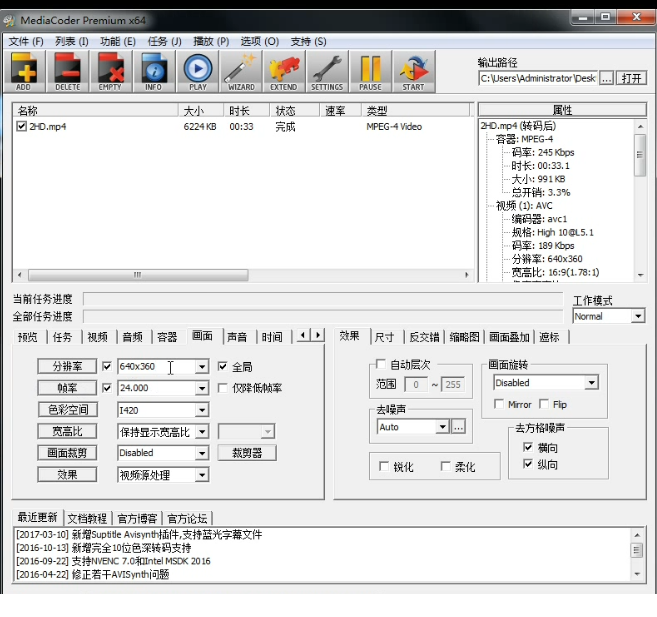Click the 名称 column header
Screen dimensions: 657x617
pyautogui.click(x=96, y=111)
